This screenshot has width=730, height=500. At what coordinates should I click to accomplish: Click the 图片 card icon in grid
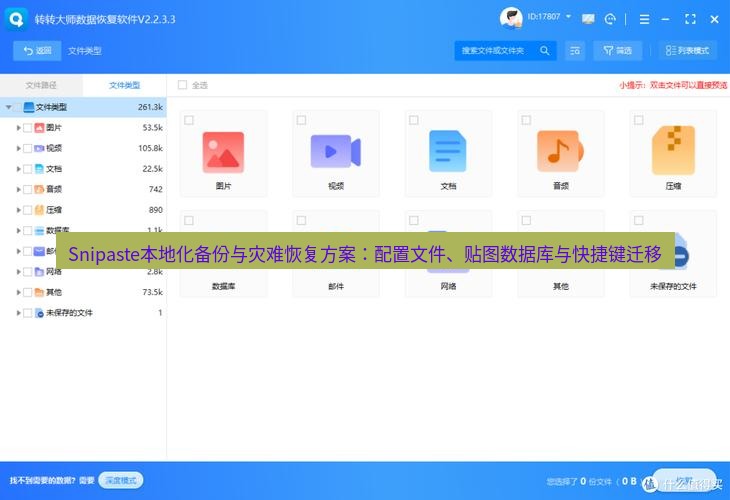(x=223, y=152)
